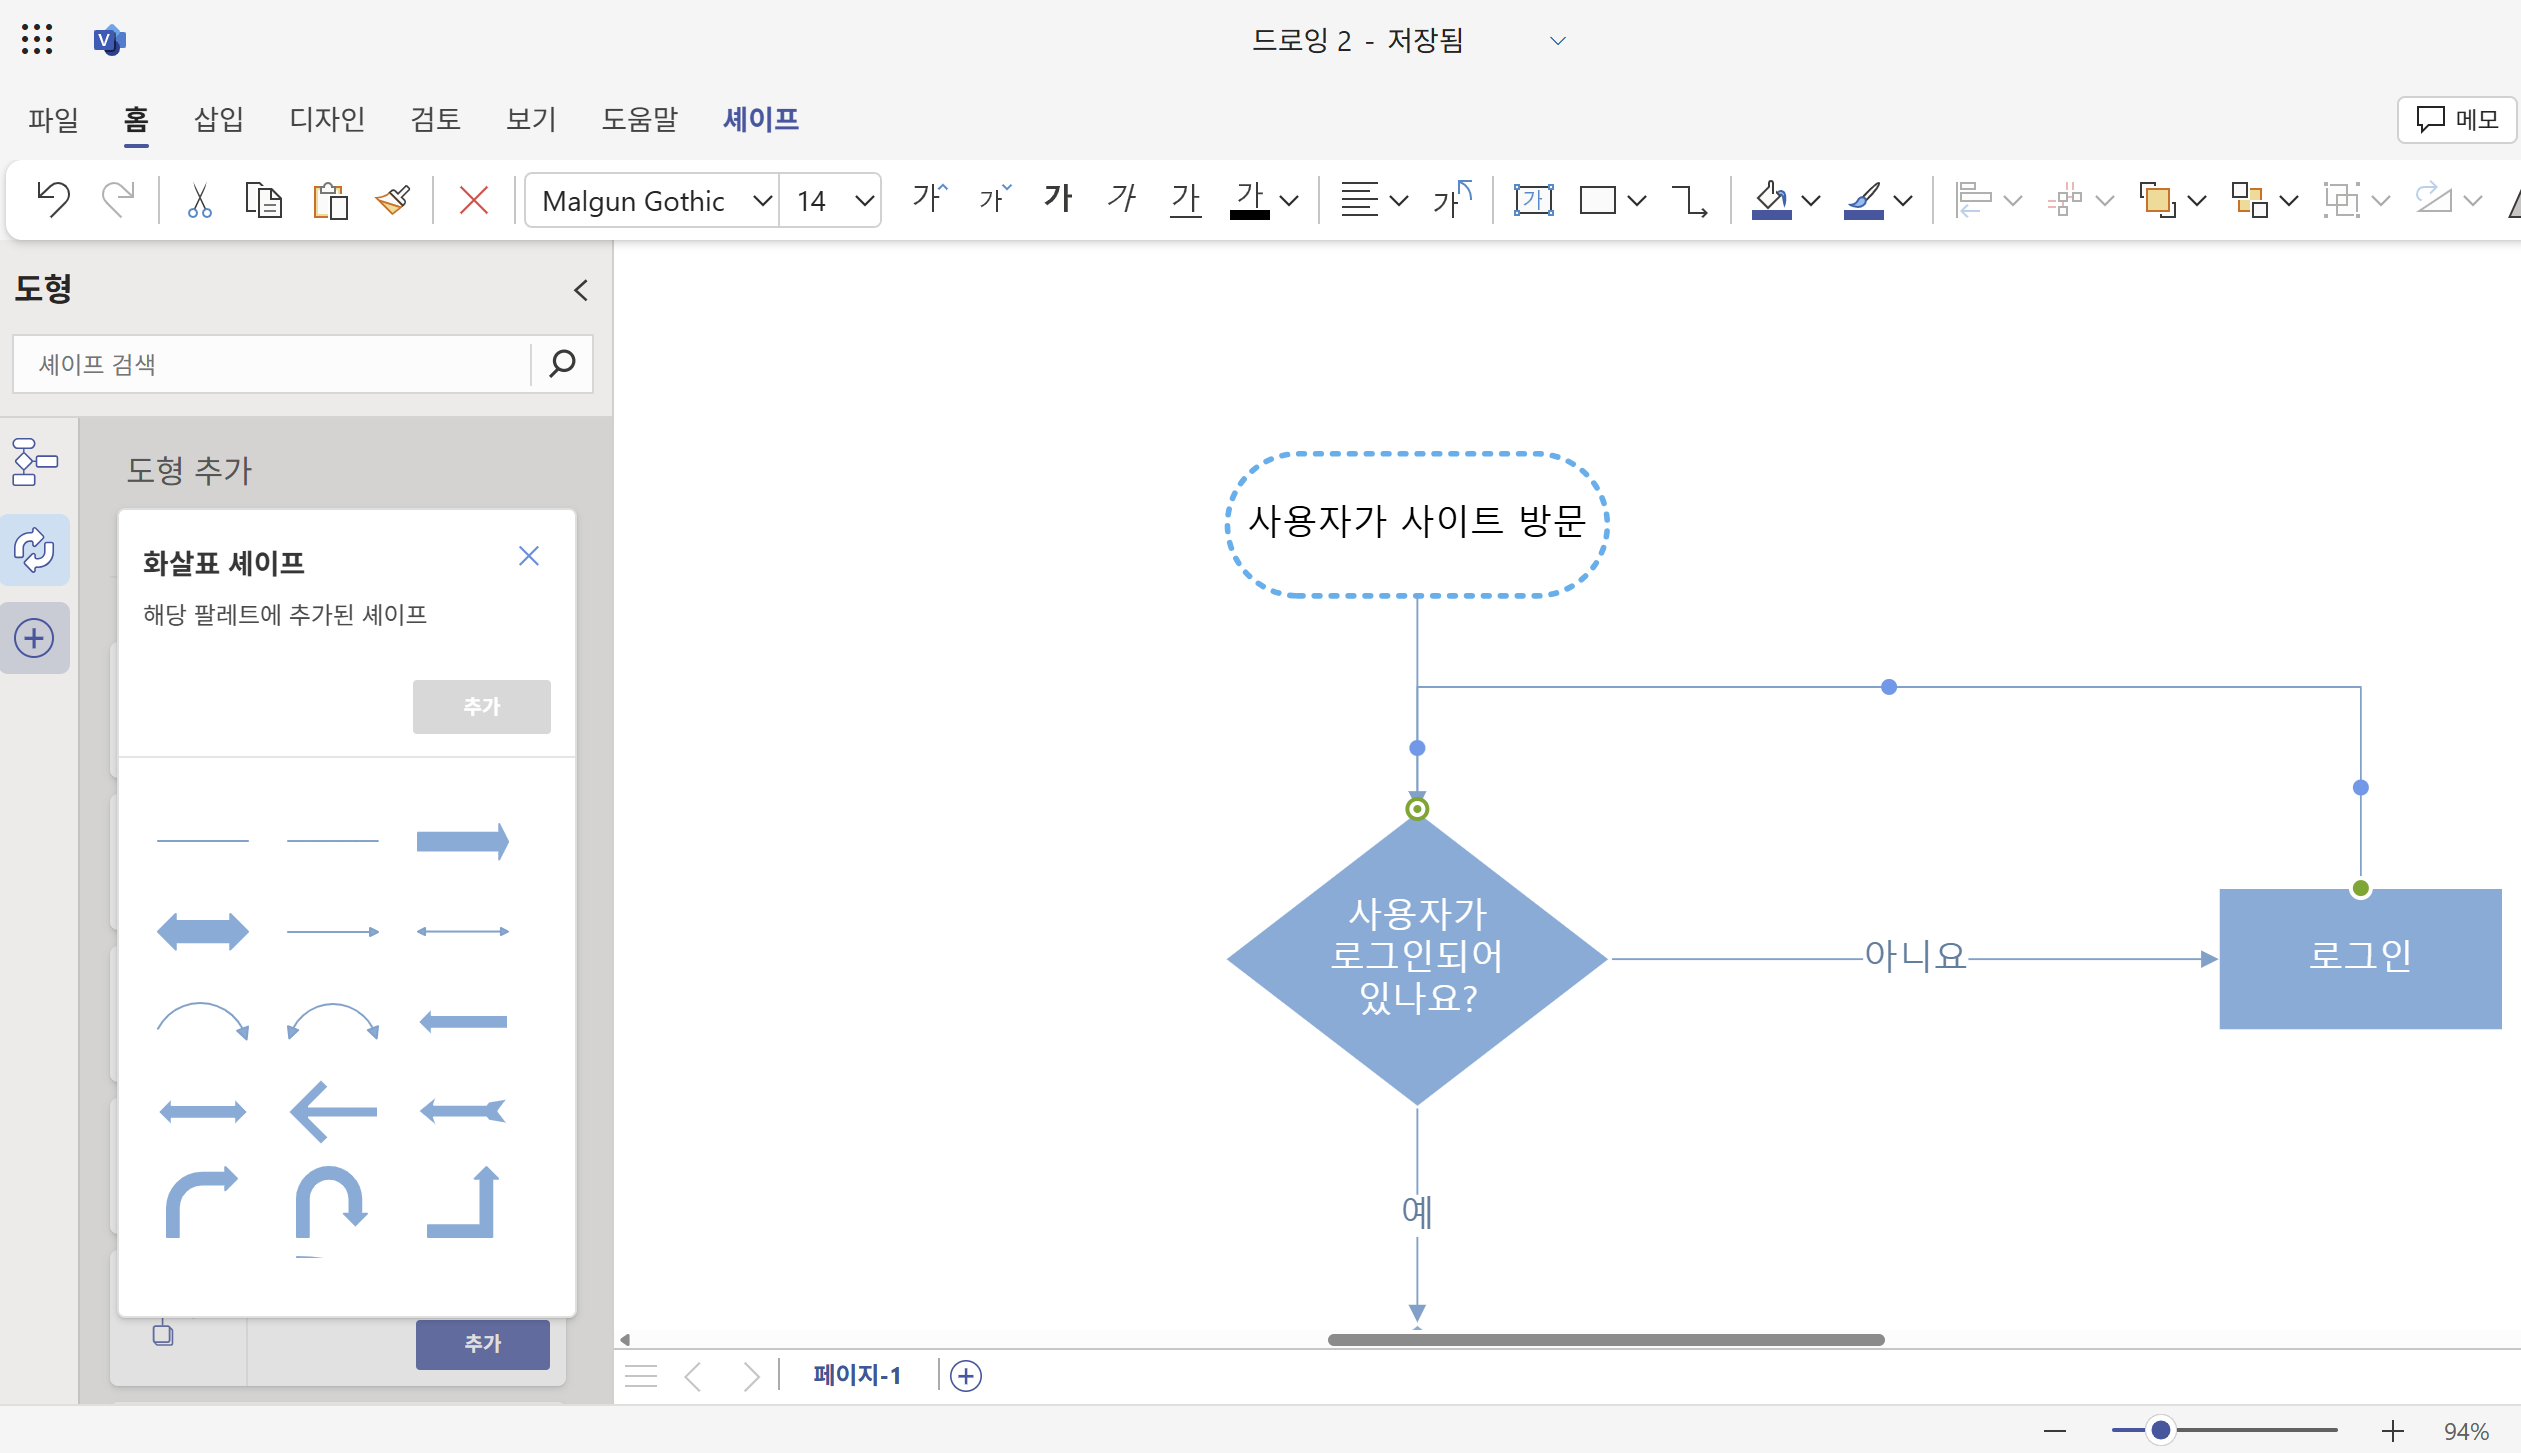Choose the double-headed block arrow shape
This screenshot has height=1453, width=2521.
click(203, 931)
